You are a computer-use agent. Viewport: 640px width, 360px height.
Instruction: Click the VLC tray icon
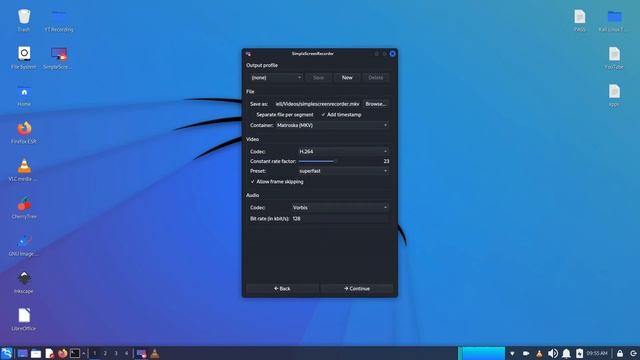(x=539, y=353)
